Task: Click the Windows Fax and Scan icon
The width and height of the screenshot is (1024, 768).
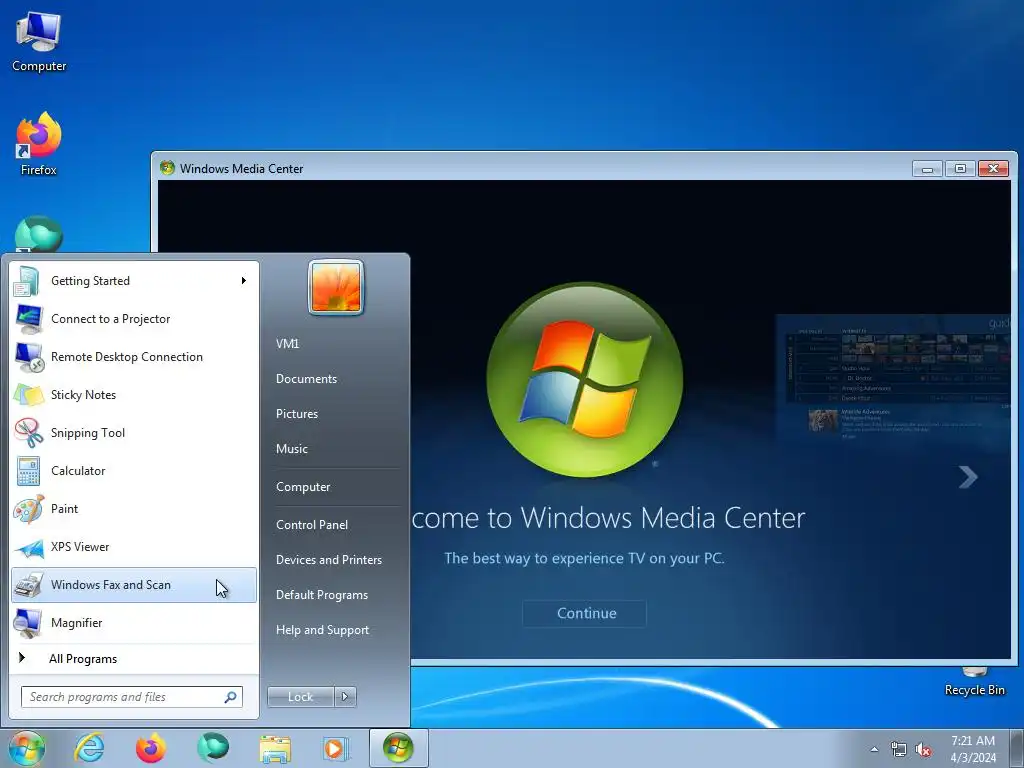Action: (29, 585)
